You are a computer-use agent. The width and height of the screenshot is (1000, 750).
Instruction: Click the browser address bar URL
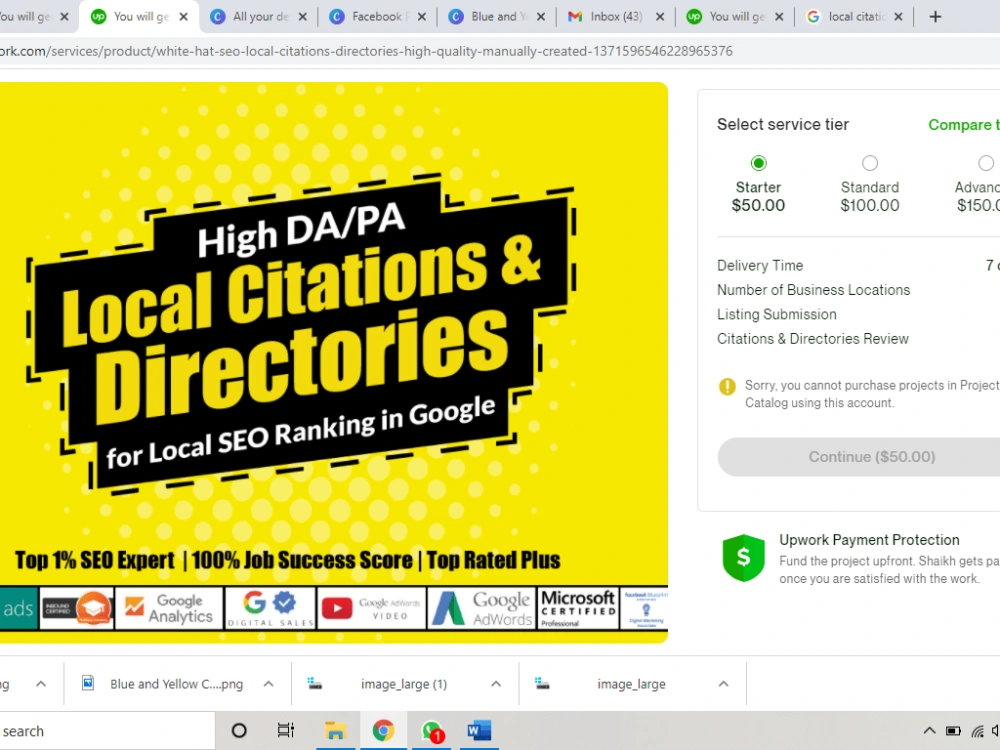[x=366, y=51]
